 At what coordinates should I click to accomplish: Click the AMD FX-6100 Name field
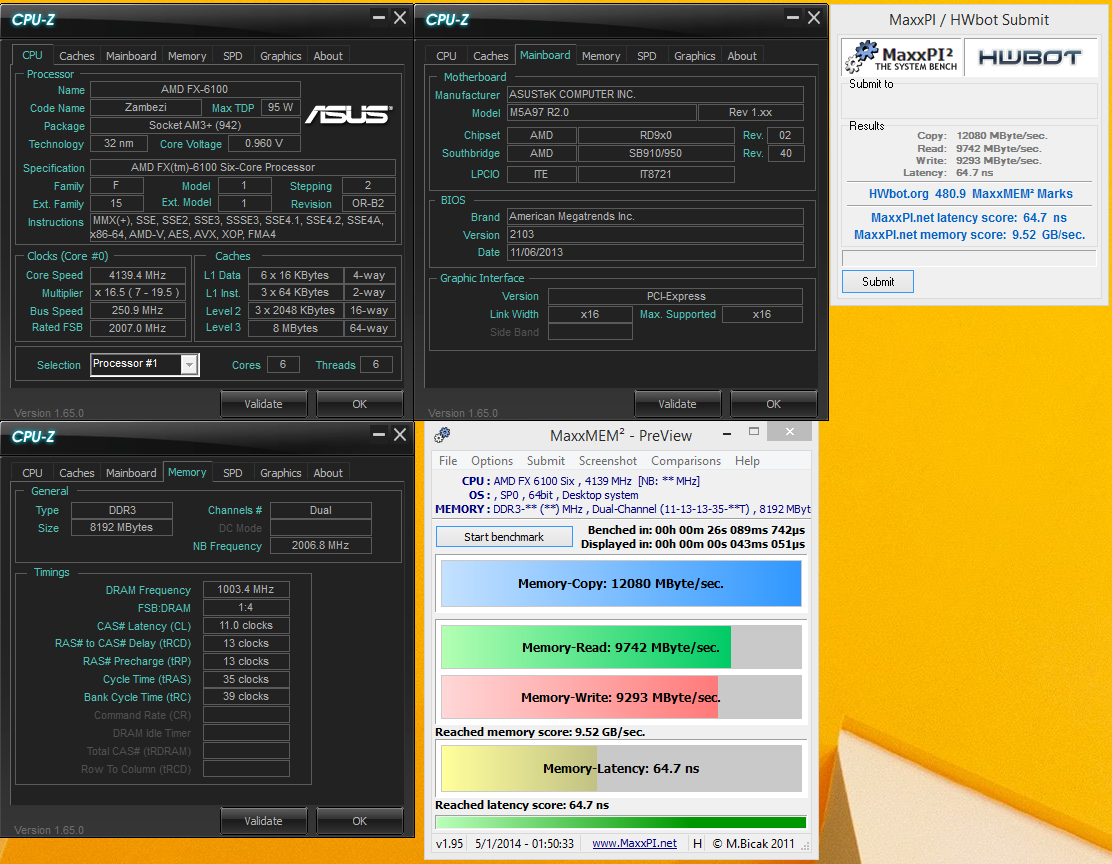pyautogui.click(x=195, y=89)
